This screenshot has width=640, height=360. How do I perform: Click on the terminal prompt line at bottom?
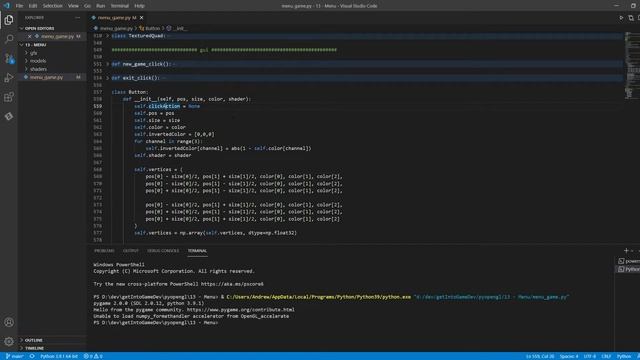coord(155,322)
